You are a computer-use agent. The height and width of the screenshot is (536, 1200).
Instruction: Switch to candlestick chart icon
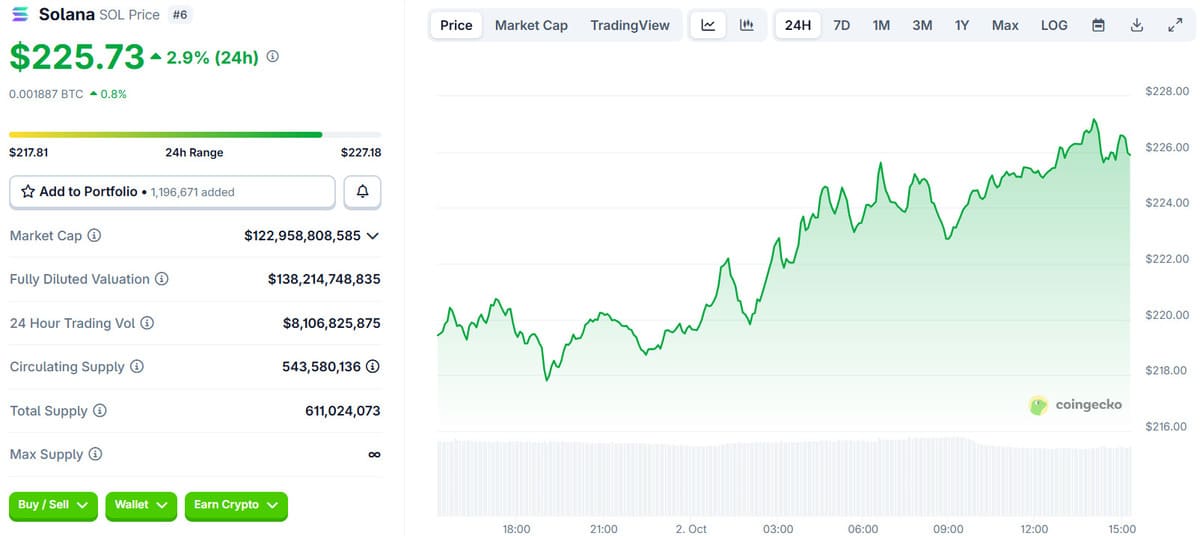point(746,25)
